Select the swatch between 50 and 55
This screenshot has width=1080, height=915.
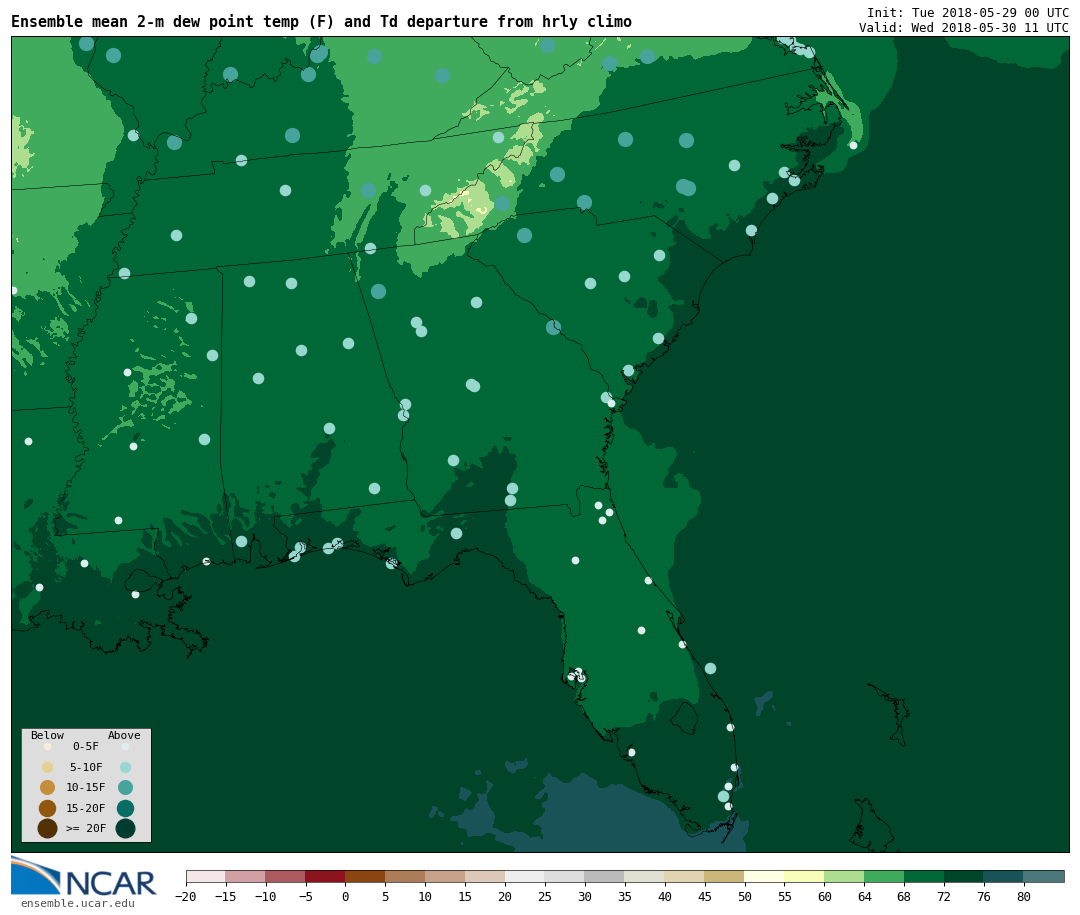[x=765, y=876]
